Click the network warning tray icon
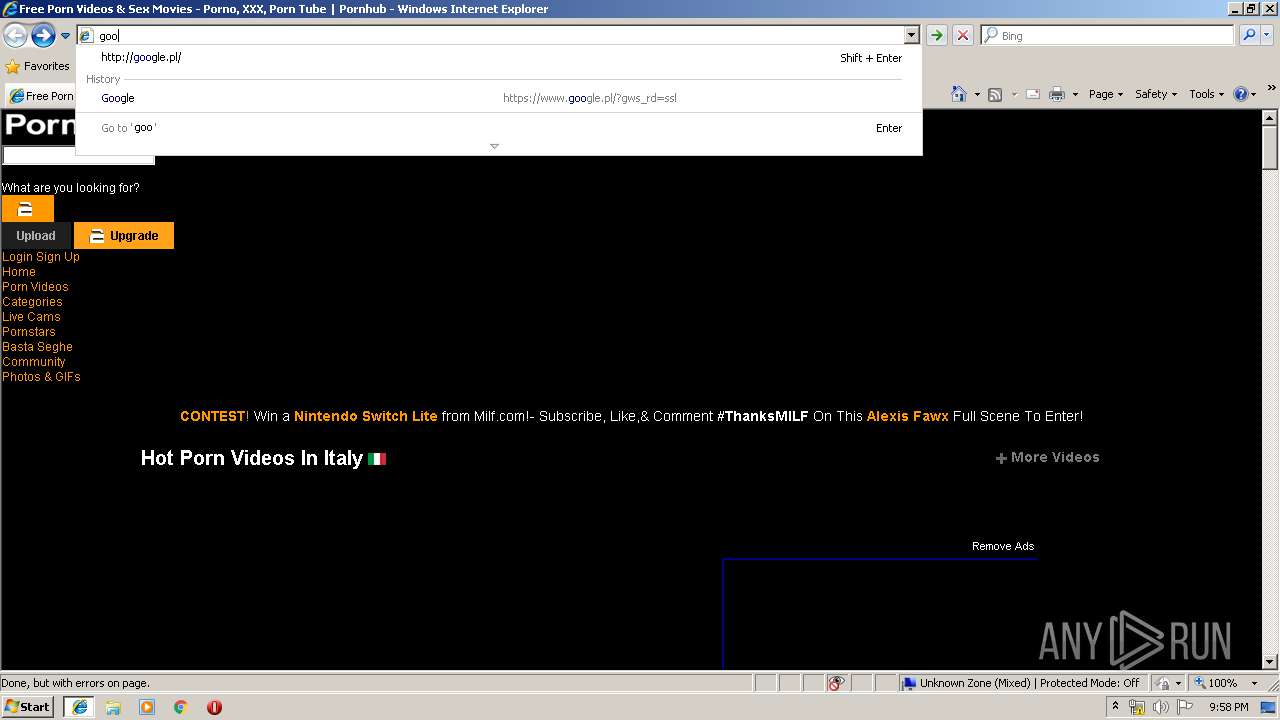1280x720 pixels. [x=1137, y=707]
